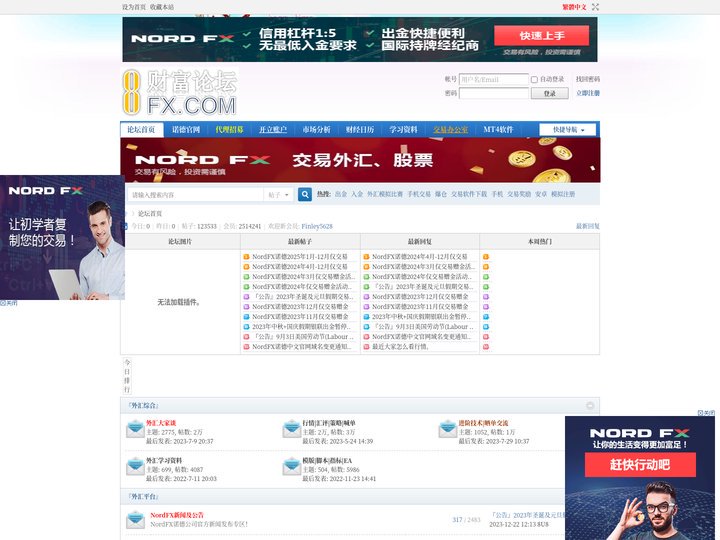Select hot search term 出金
This screenshot has width=720, height=540.
pos(341,194)
